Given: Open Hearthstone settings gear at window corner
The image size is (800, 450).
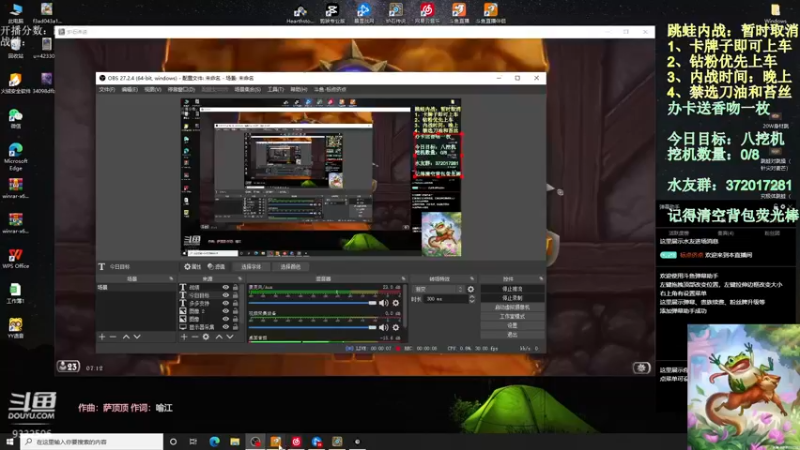Looking at the screenshot, I should point(641,367).
